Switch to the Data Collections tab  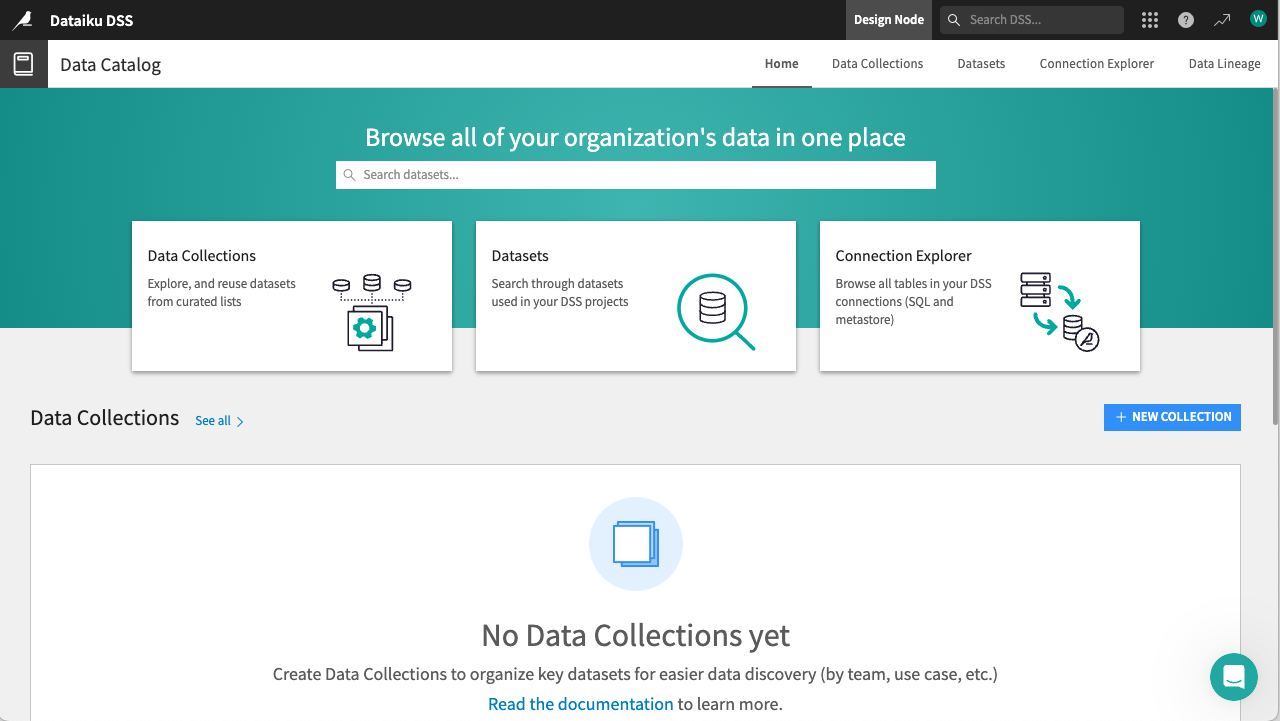878,64
